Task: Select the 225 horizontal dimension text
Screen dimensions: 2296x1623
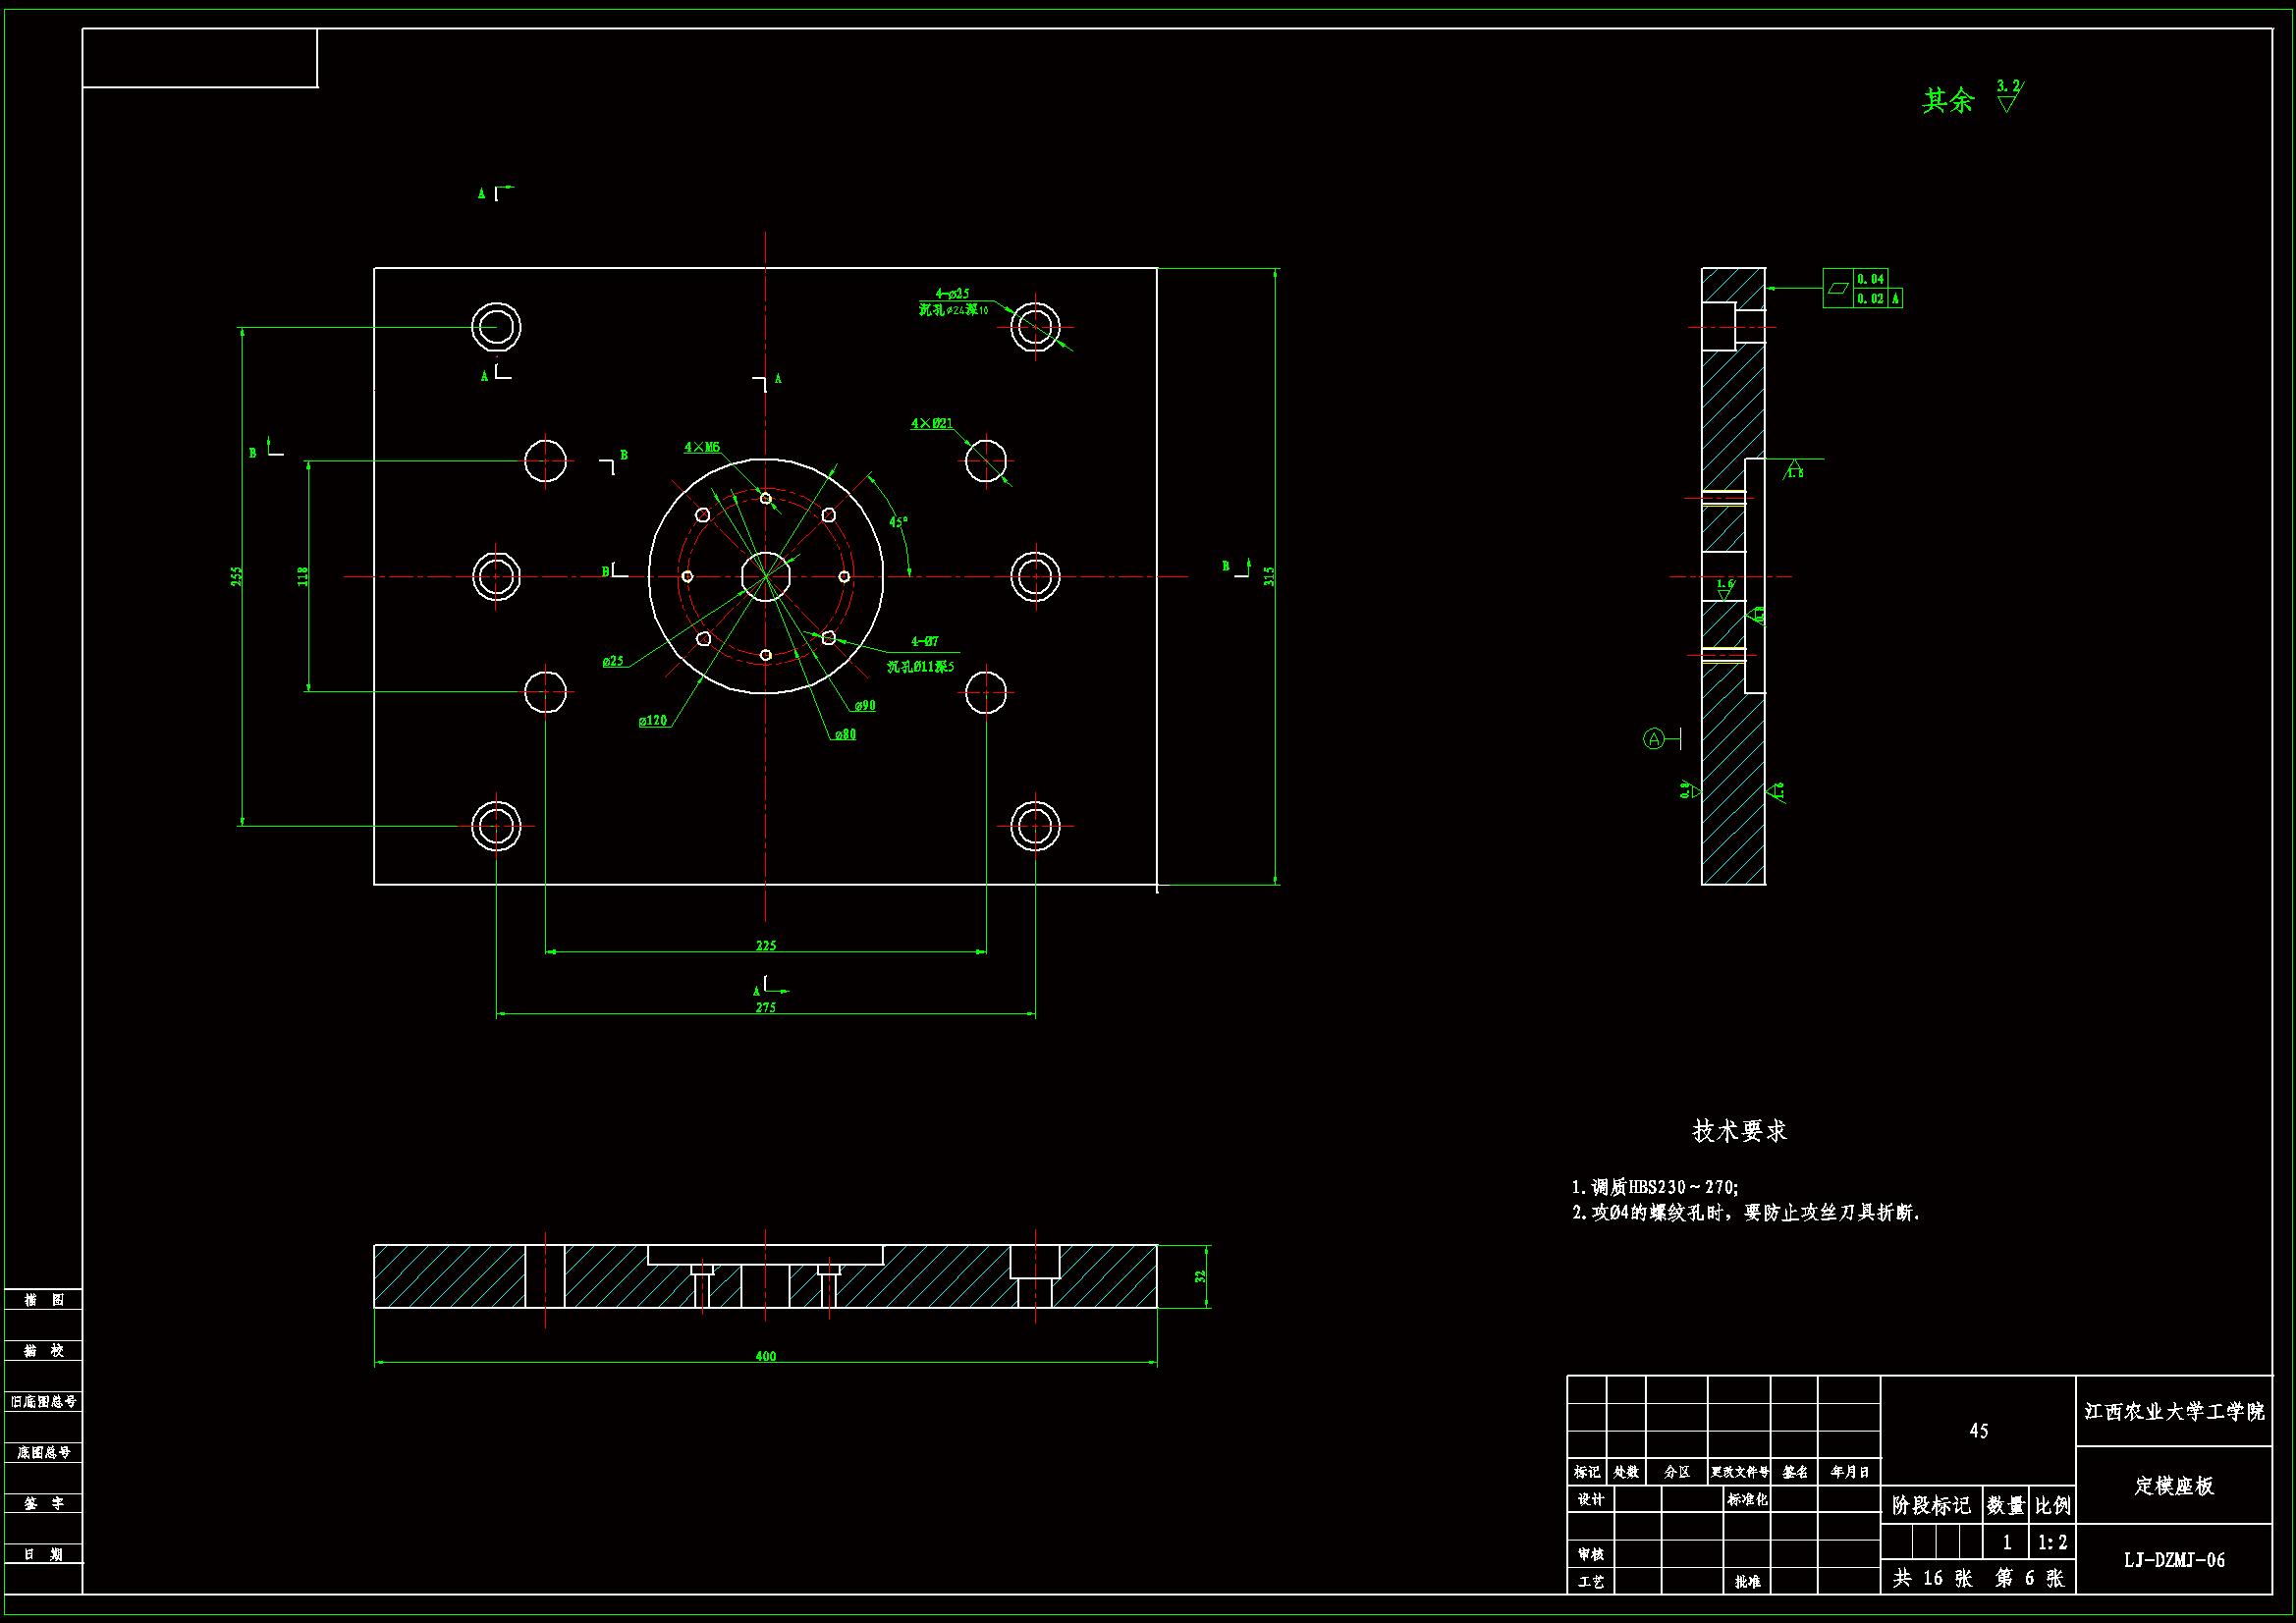Action: click(x=766, y=945)
